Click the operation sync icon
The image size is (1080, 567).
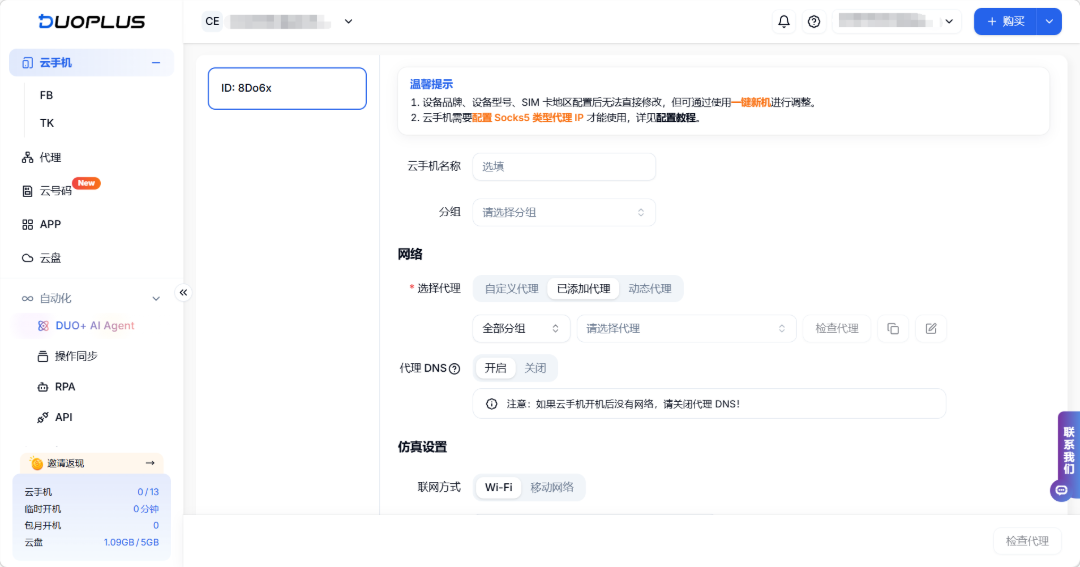(x=43, y=356)
